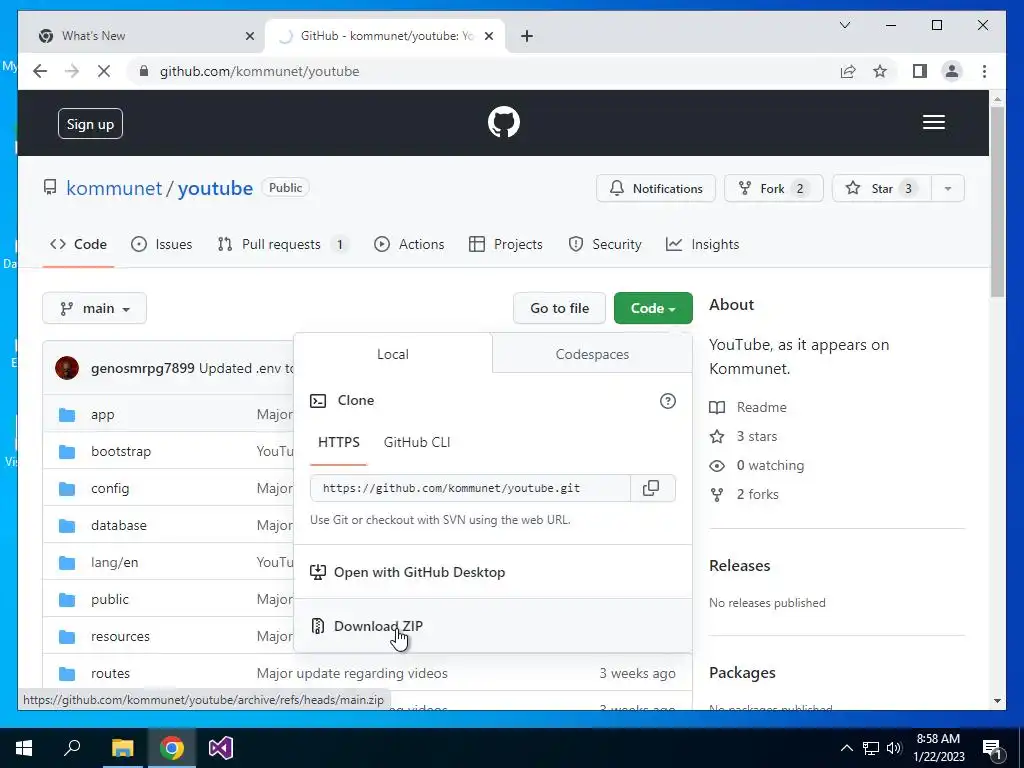Click the address bar URL
This screenshot has height=768, width=1024.
click(259, 71)
